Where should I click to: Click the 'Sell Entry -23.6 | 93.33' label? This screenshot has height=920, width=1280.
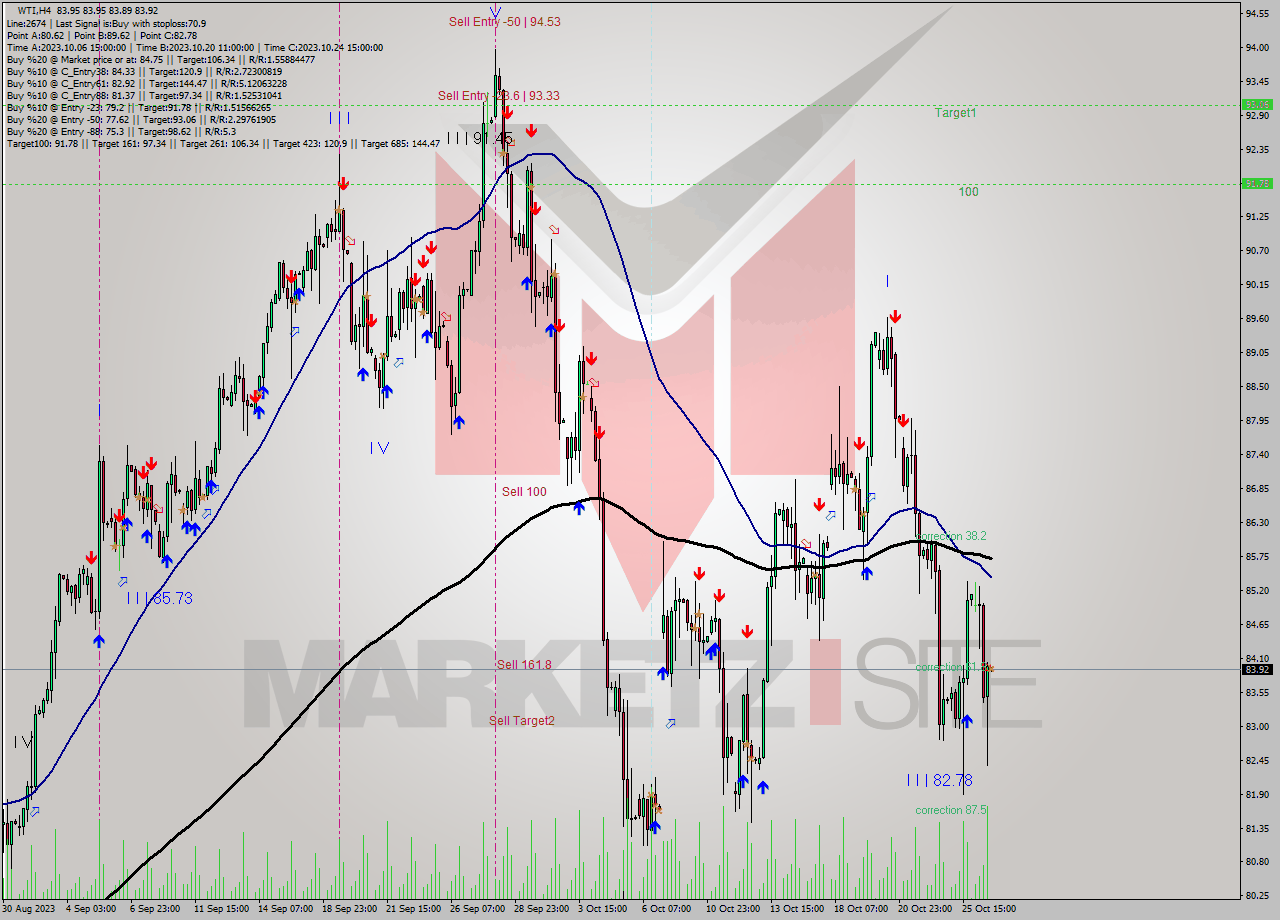point(498,96)
